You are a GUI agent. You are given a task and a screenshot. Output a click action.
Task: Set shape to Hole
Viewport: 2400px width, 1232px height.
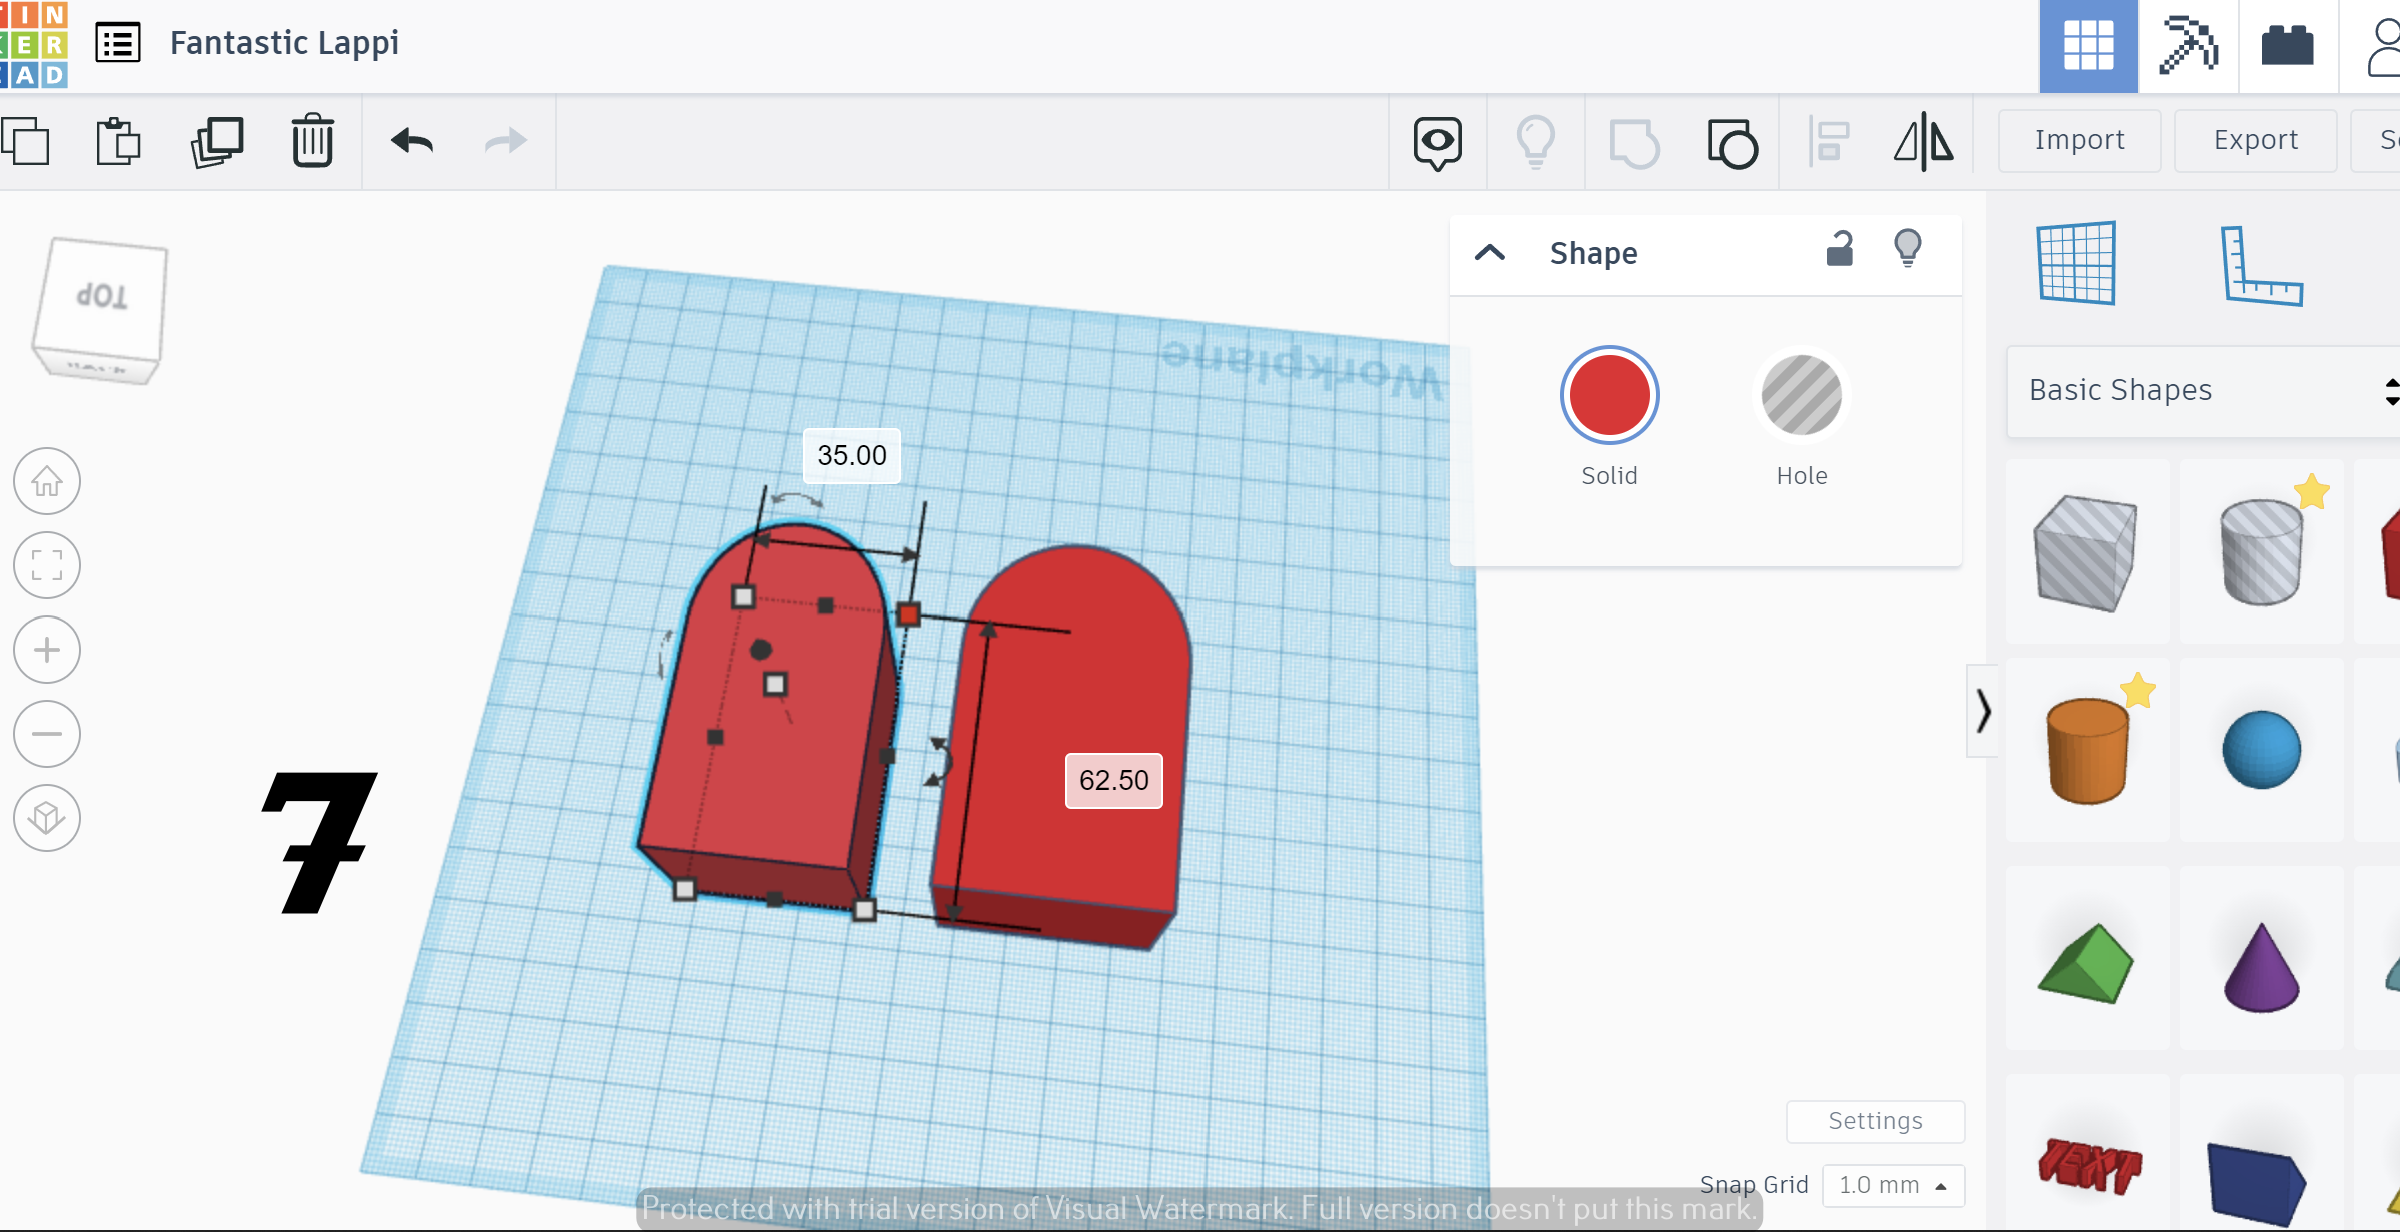[1801, 396]
